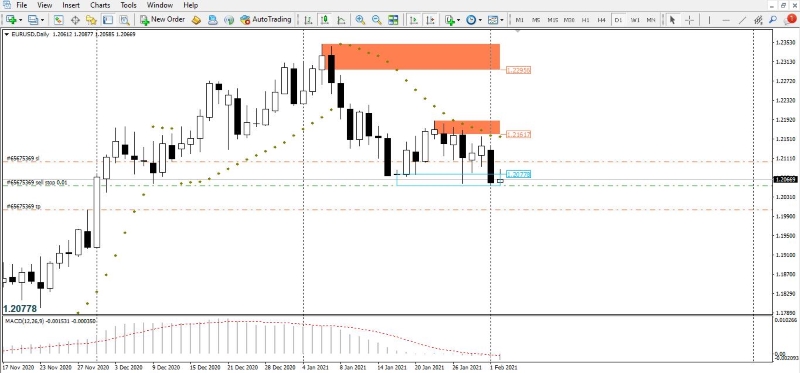The height and width of the screenshot is (373, 800).
Task: Open the Profiles icon
Action: (33, 20)
